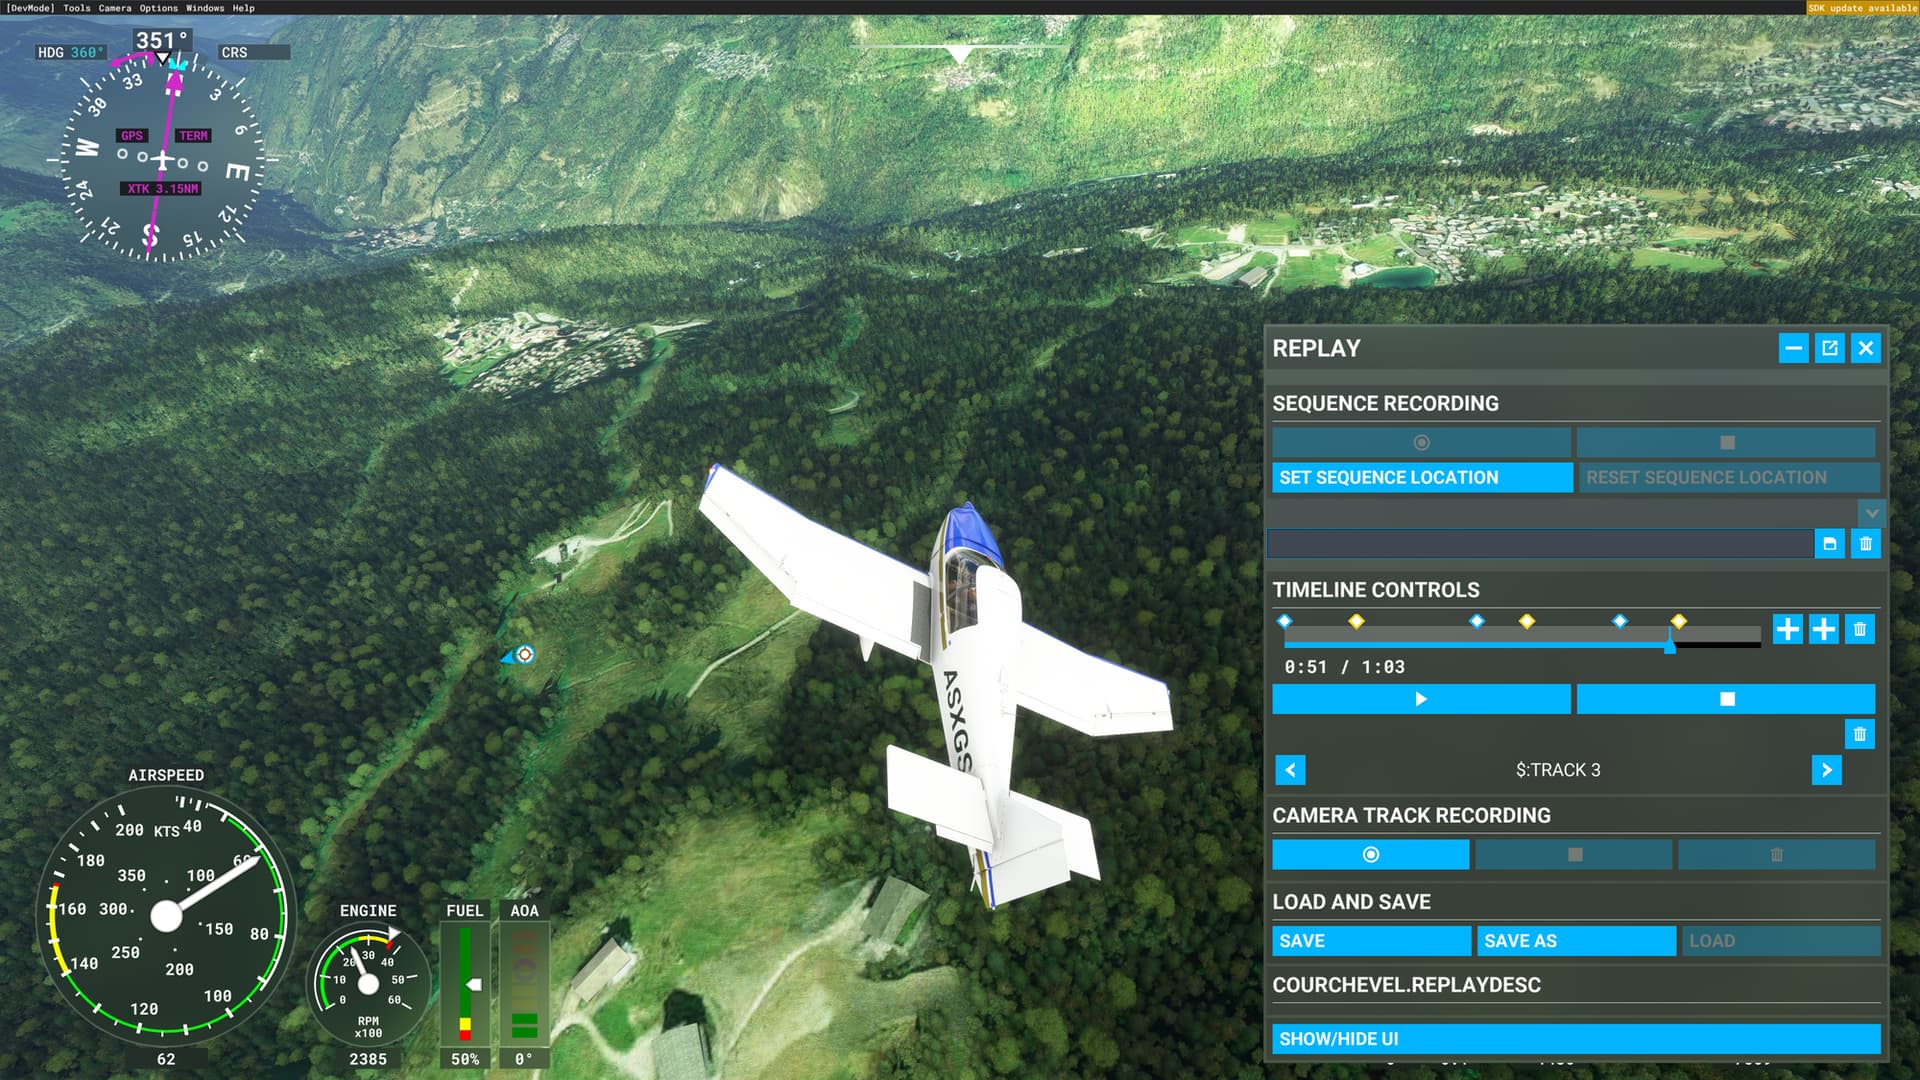Click second plus icon next to timeline
The image size is (1920, 1080).
(1823, 629)
